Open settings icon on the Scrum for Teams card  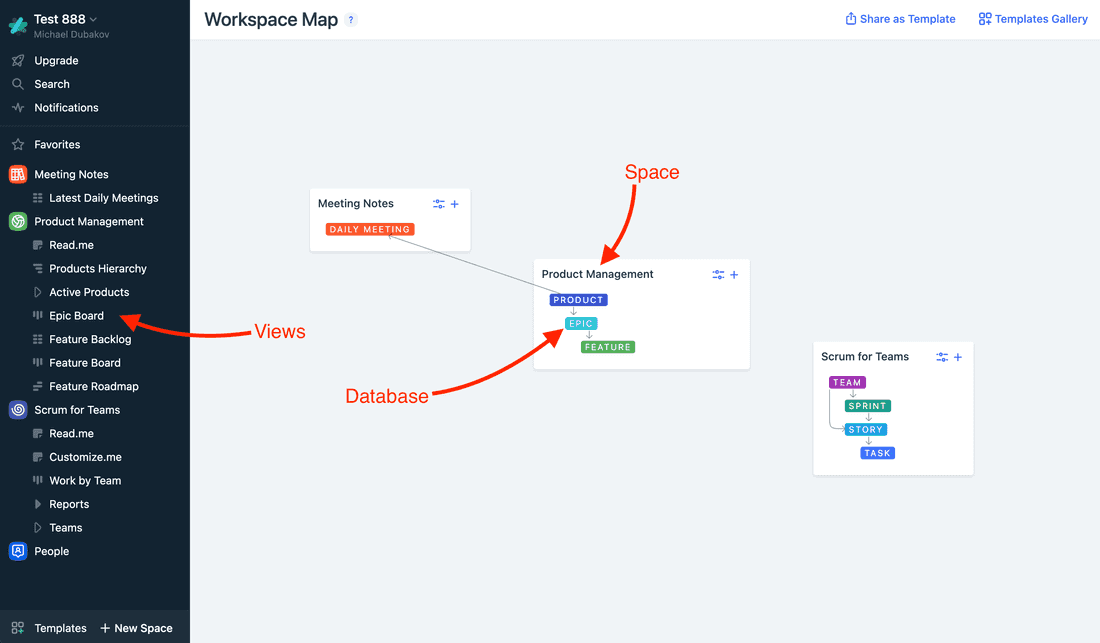pos(941,356)
